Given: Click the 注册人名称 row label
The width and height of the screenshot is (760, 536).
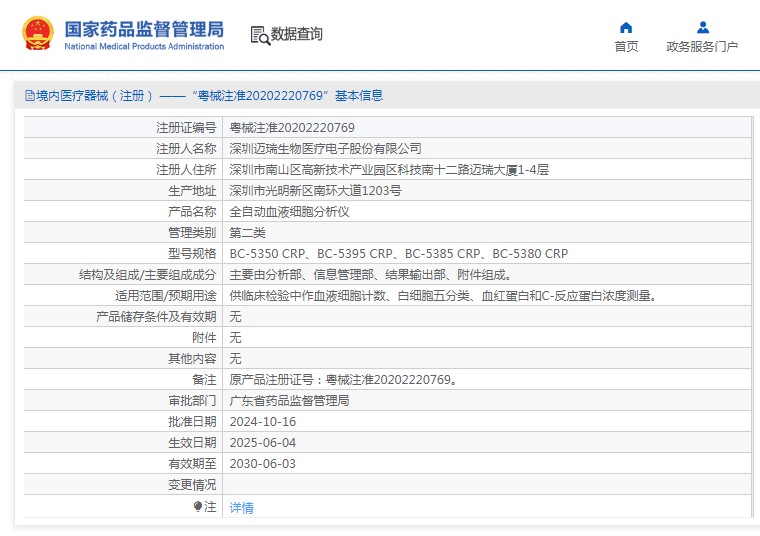Looking at the screenshot, I should click(x=186, y=148).
